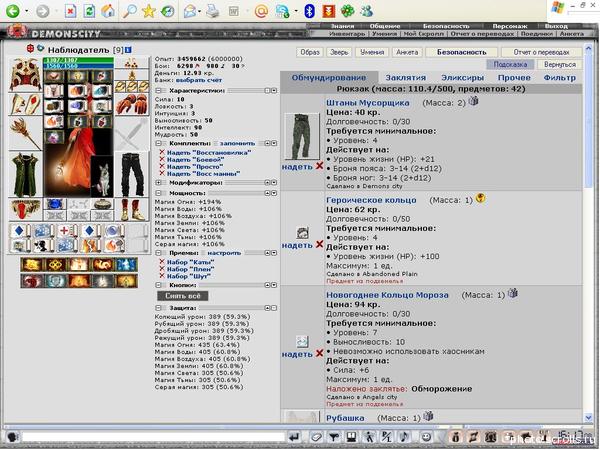
Task: Open the Эликсиры tab
Action: 462,78
